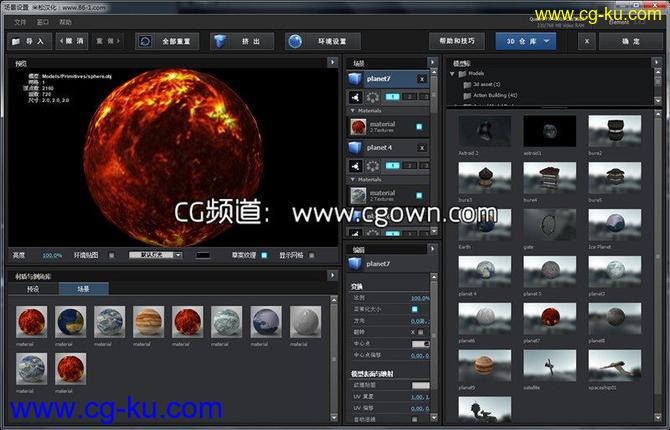
Task: Collapse the Materials section under planet 4
Action: 353,180
